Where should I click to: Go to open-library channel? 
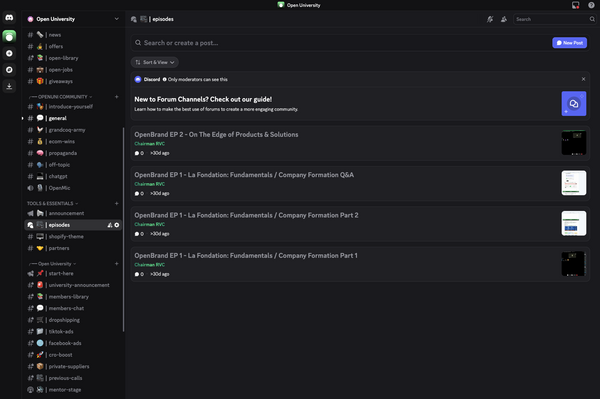click(x=73, y=58)
